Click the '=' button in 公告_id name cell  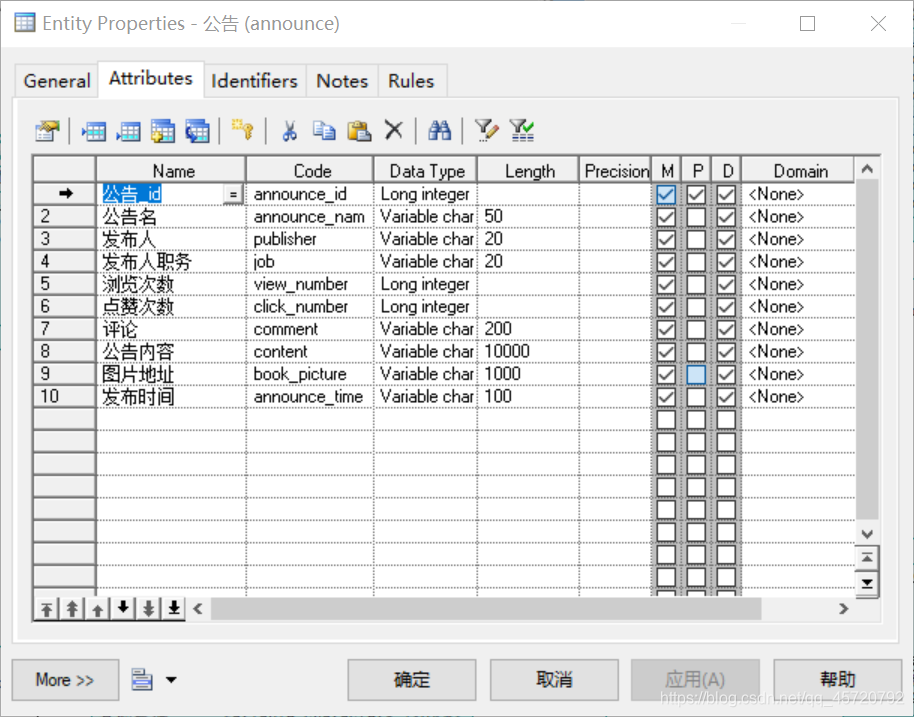point(233,194)
